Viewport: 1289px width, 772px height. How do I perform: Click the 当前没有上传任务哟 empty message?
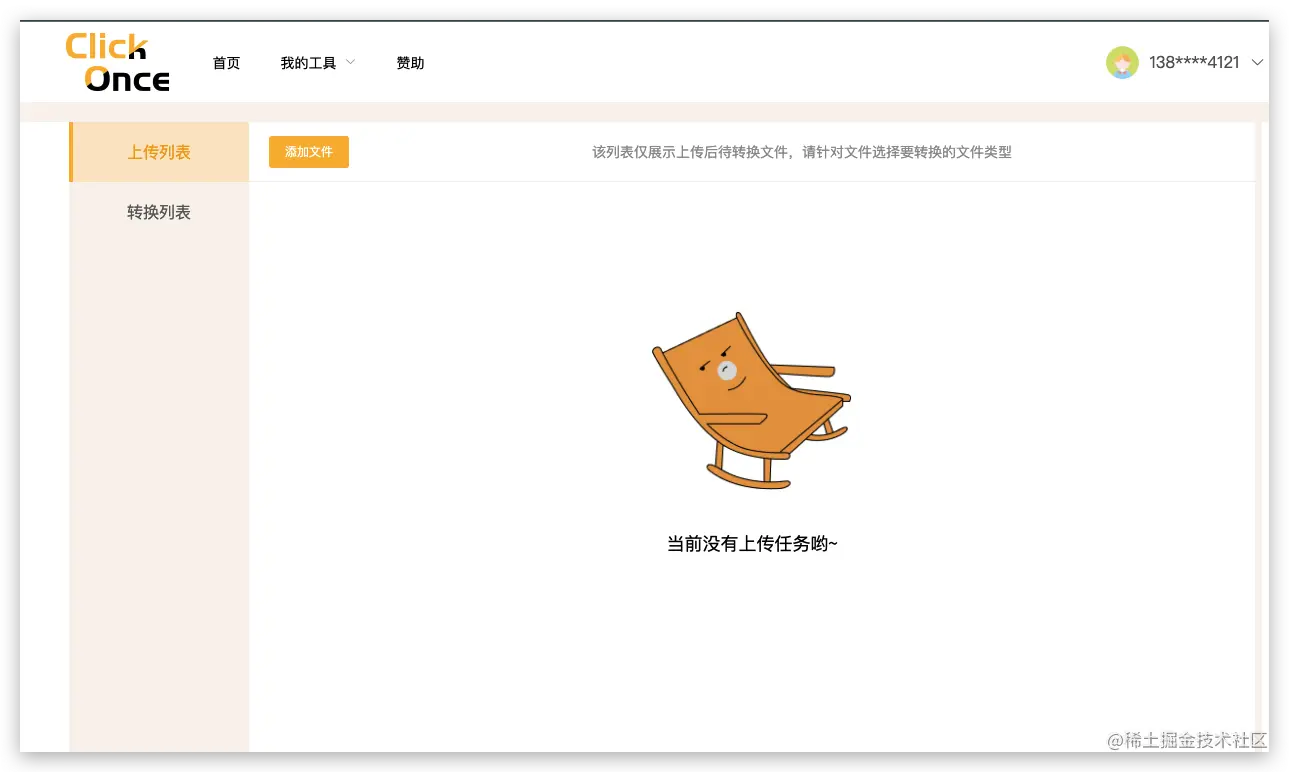(753, 543)
